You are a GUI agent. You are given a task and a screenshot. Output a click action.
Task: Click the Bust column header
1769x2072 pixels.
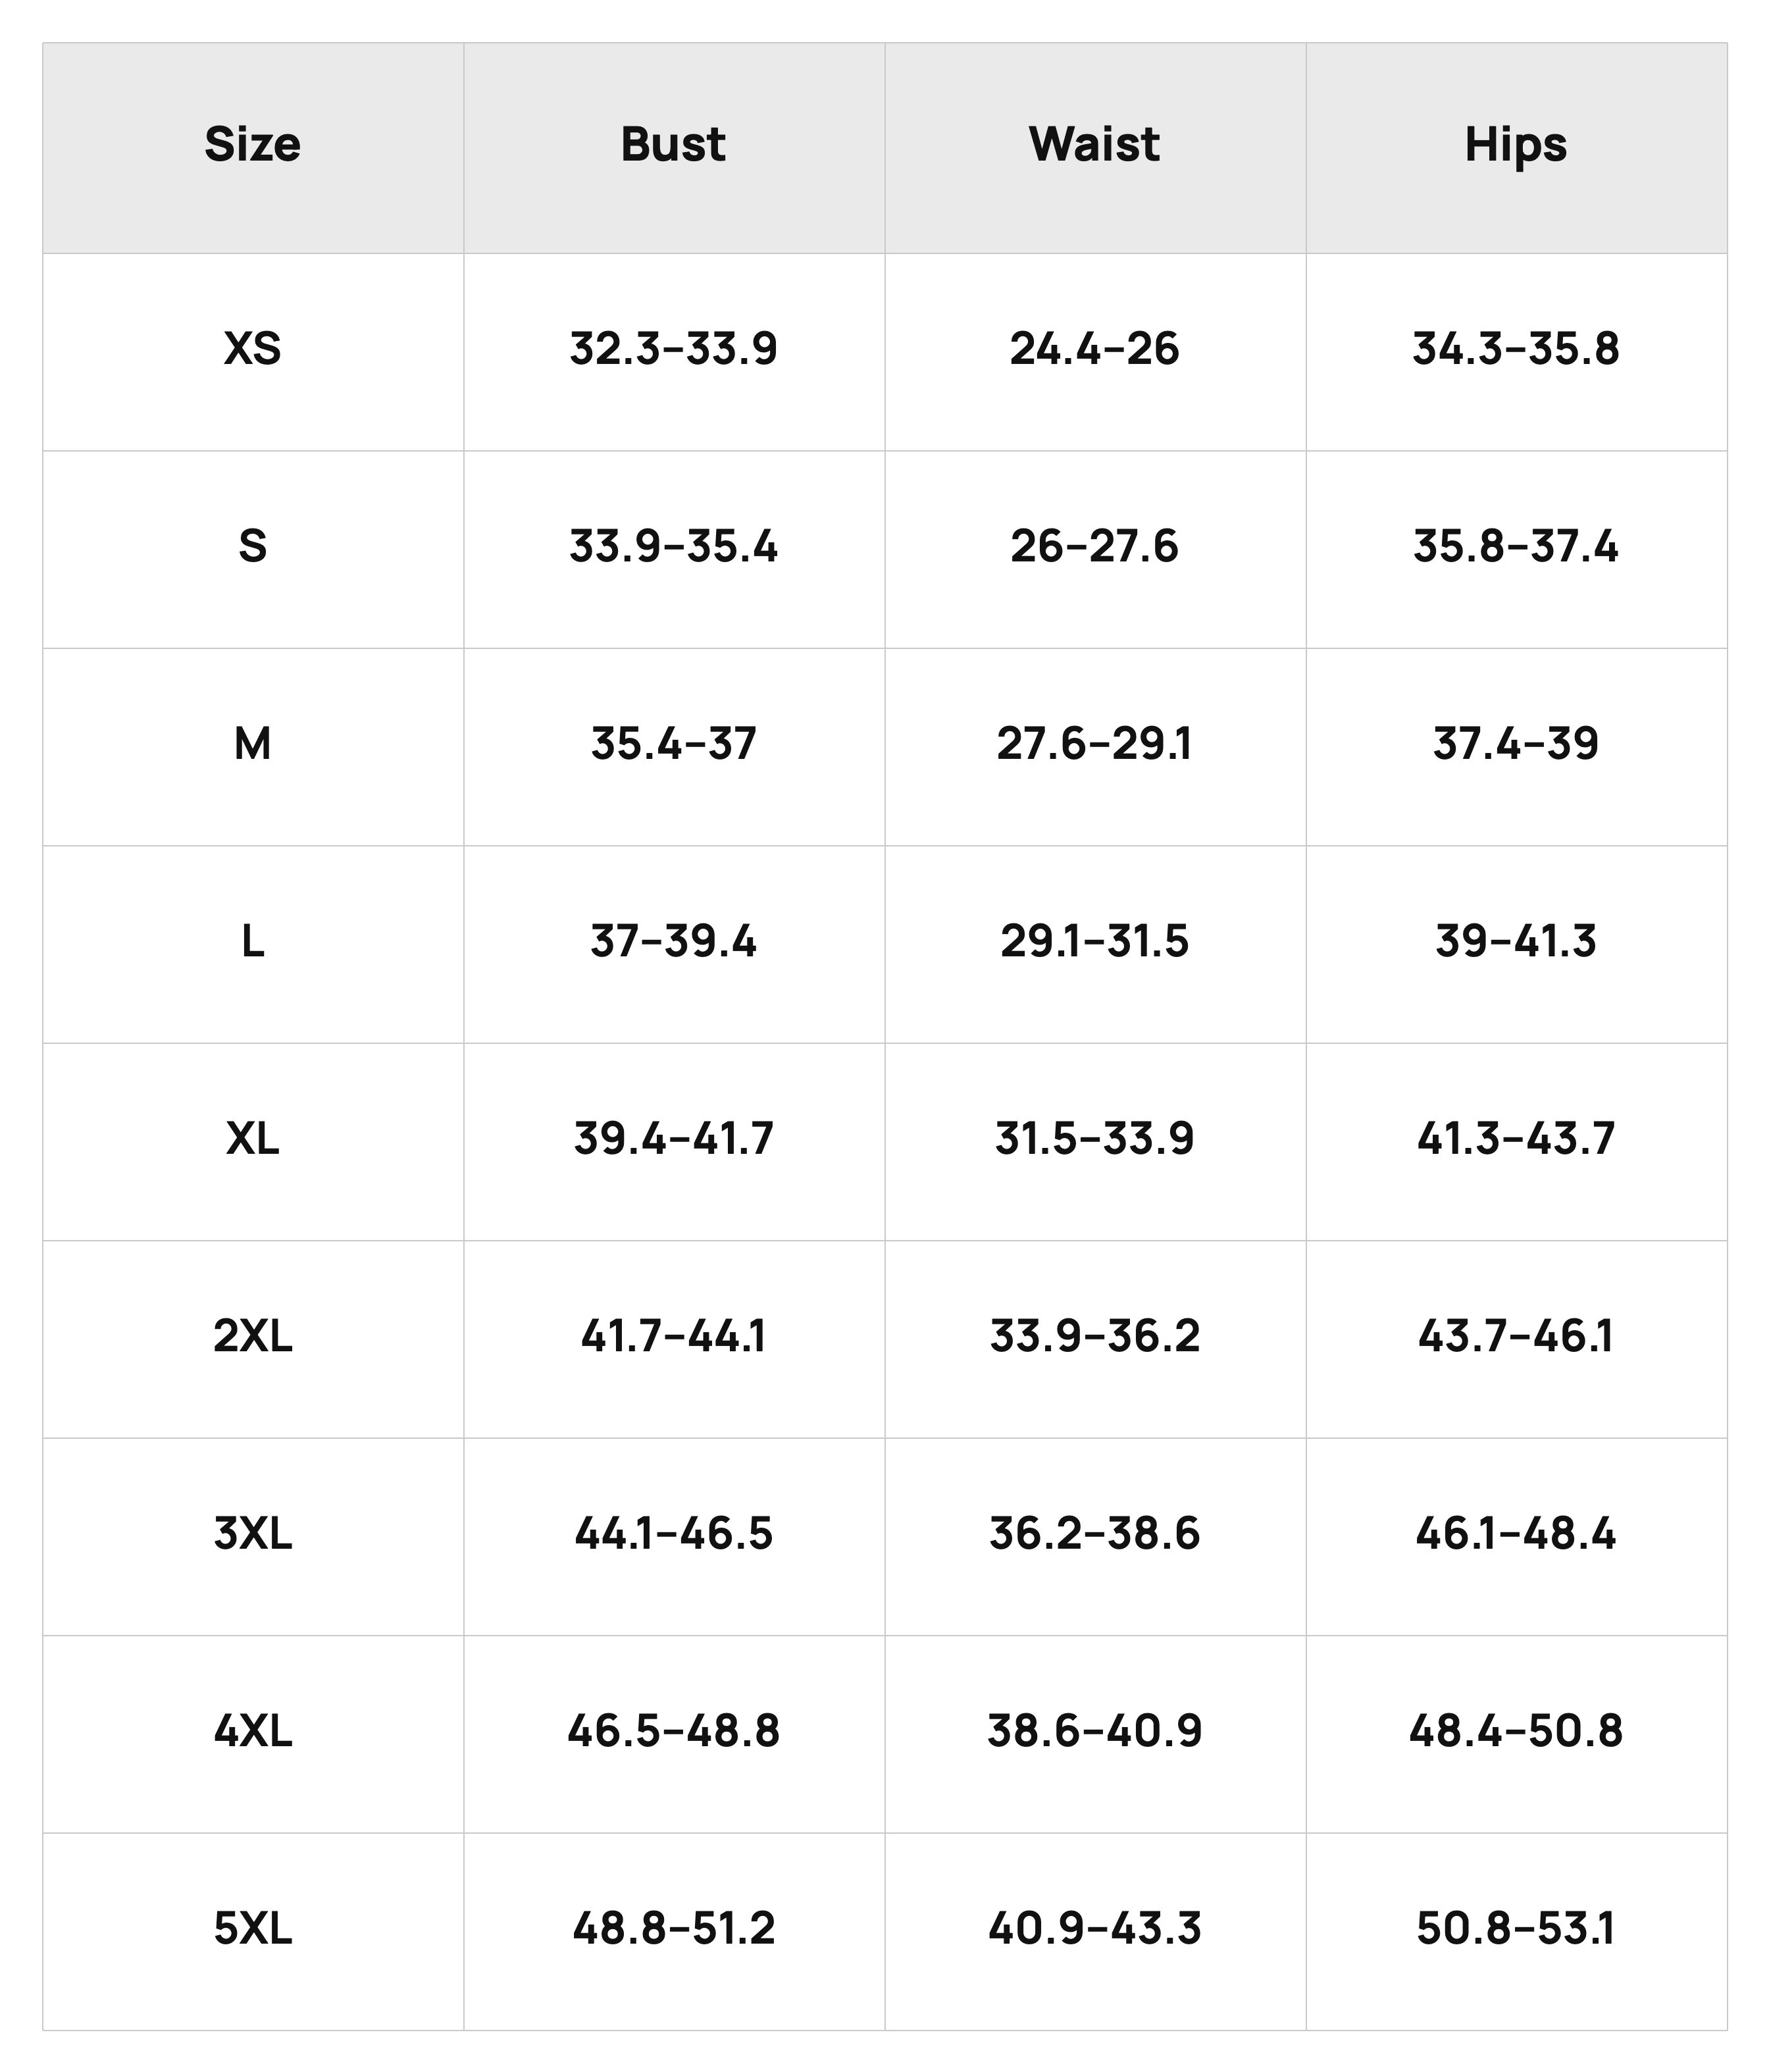(673, 145)
